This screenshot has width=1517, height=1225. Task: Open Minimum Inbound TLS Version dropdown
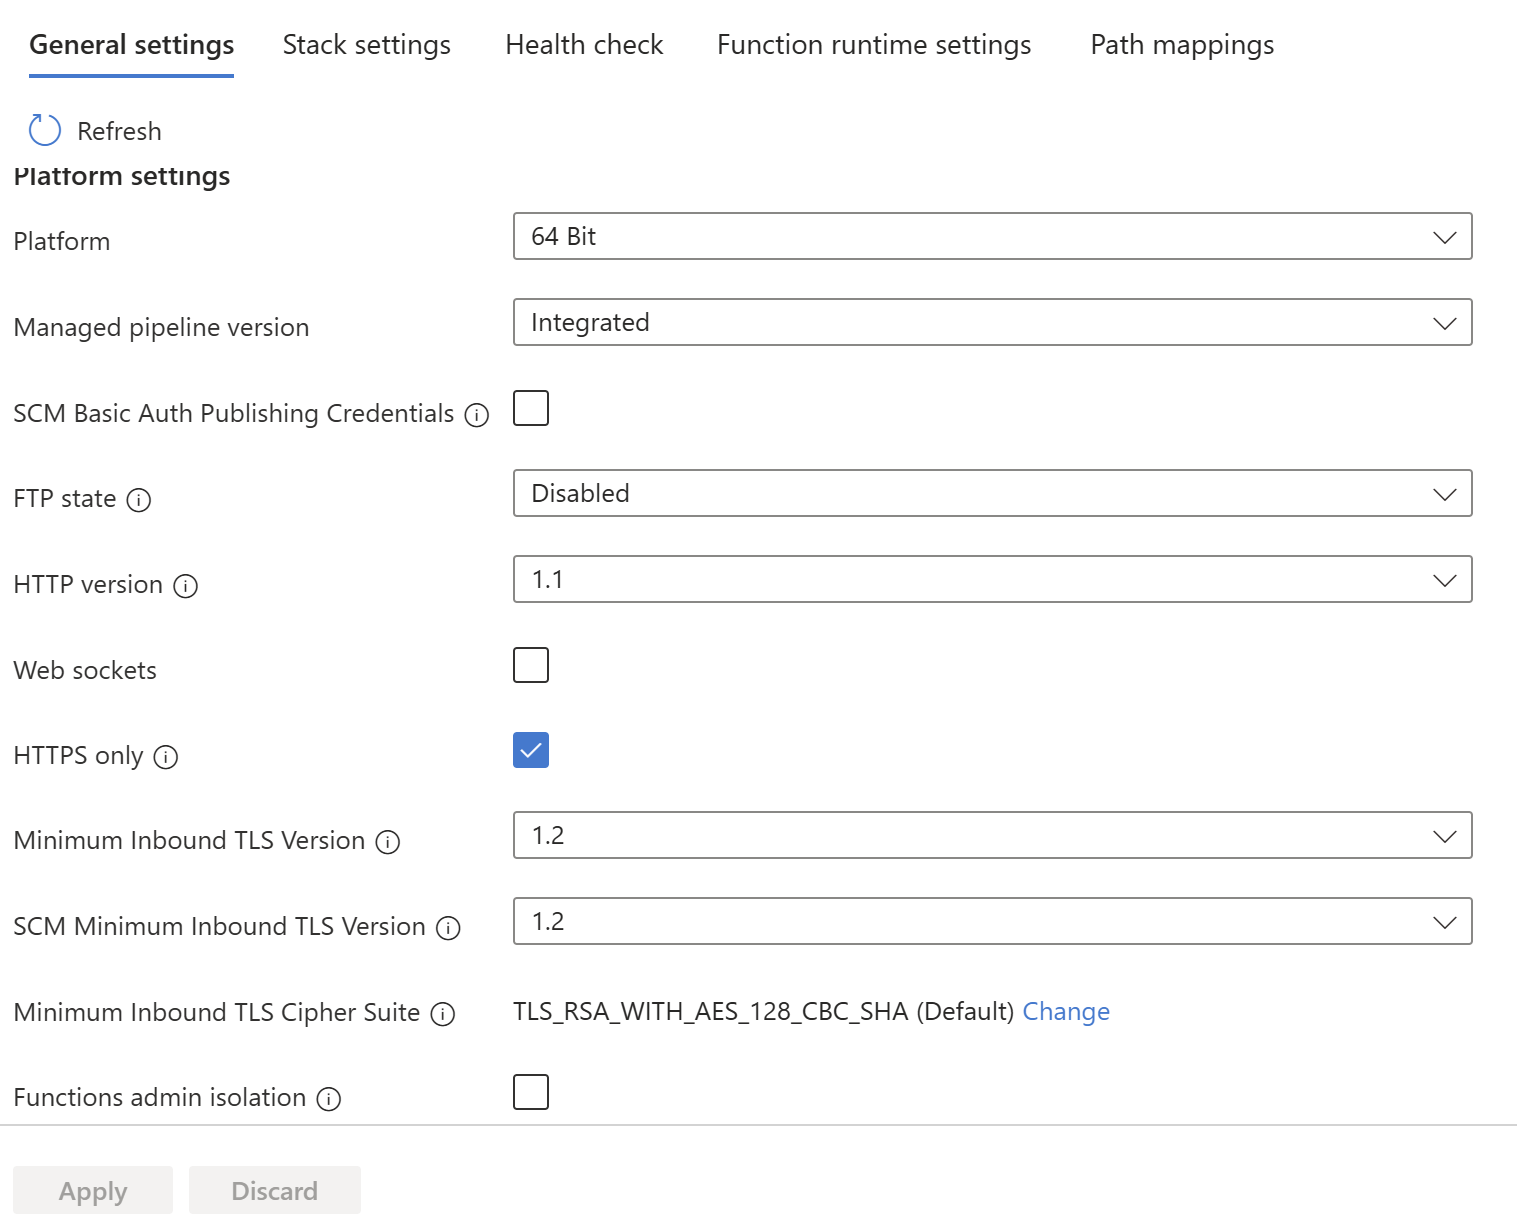pos(992,835)
